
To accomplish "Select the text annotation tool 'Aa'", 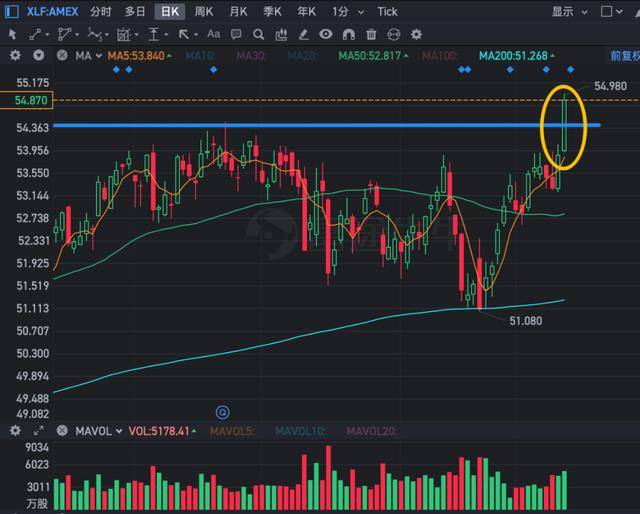I will [x=213, y=34].
